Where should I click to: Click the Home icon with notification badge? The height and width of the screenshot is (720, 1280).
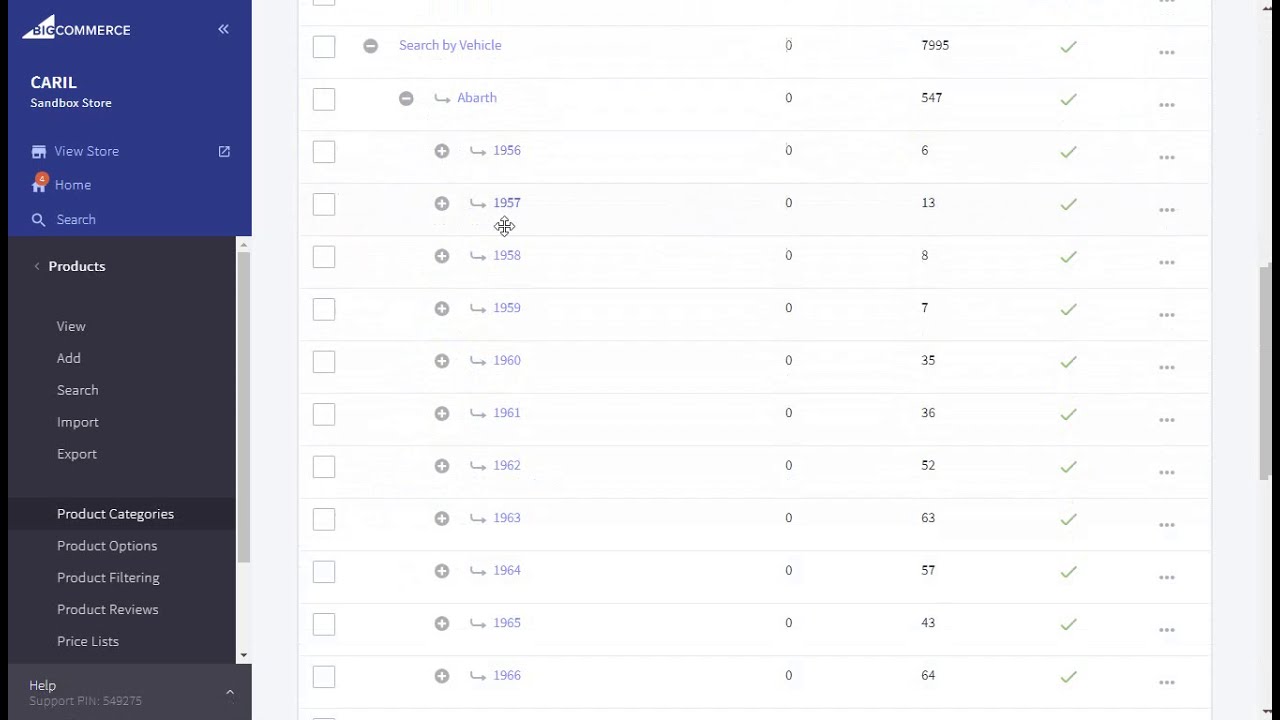click(39, 184)
